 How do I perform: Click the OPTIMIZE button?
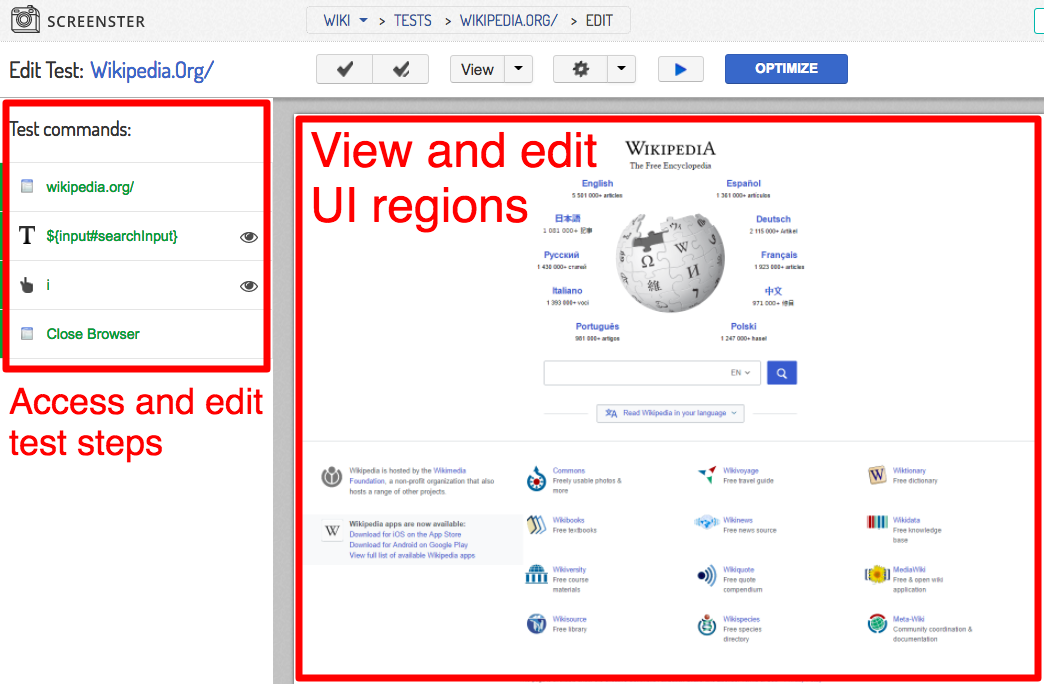(x=786, y=69)
